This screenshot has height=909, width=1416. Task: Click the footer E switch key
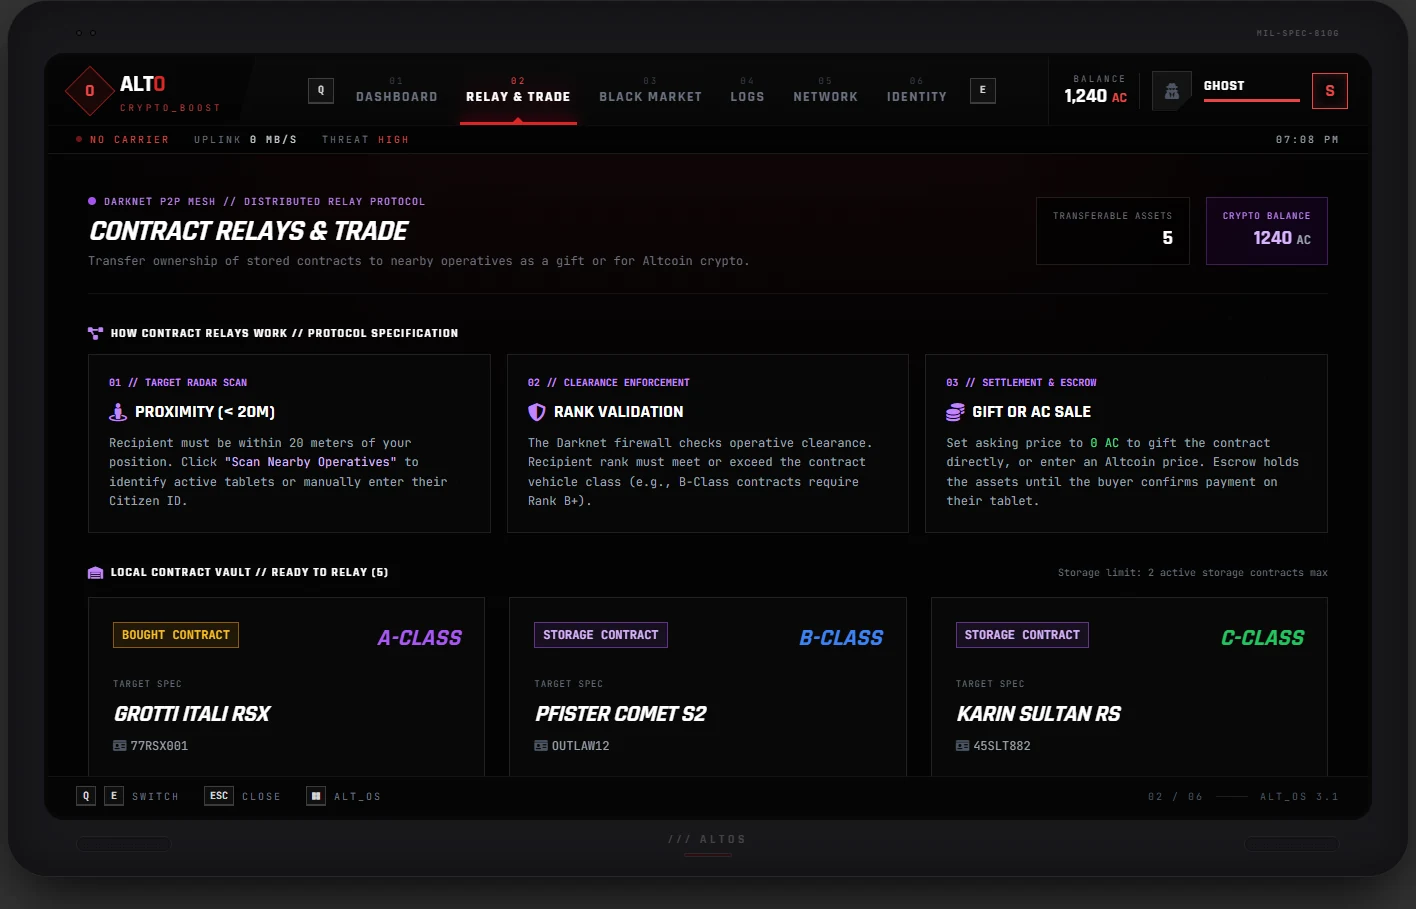[114, 796]
